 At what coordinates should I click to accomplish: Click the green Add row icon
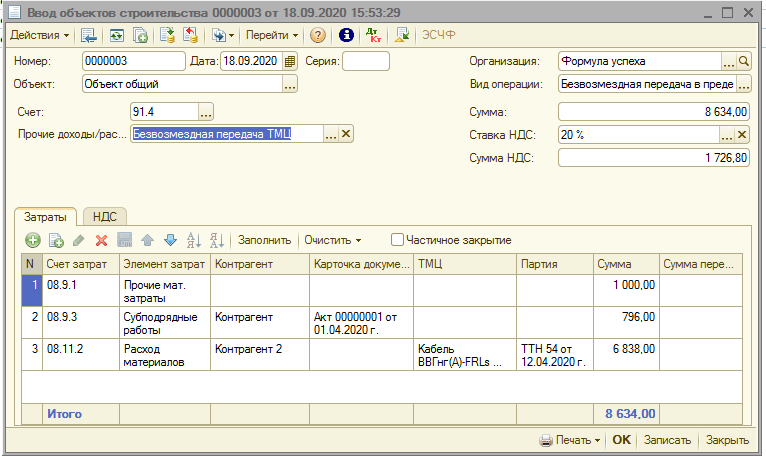(x=33, y=240)
